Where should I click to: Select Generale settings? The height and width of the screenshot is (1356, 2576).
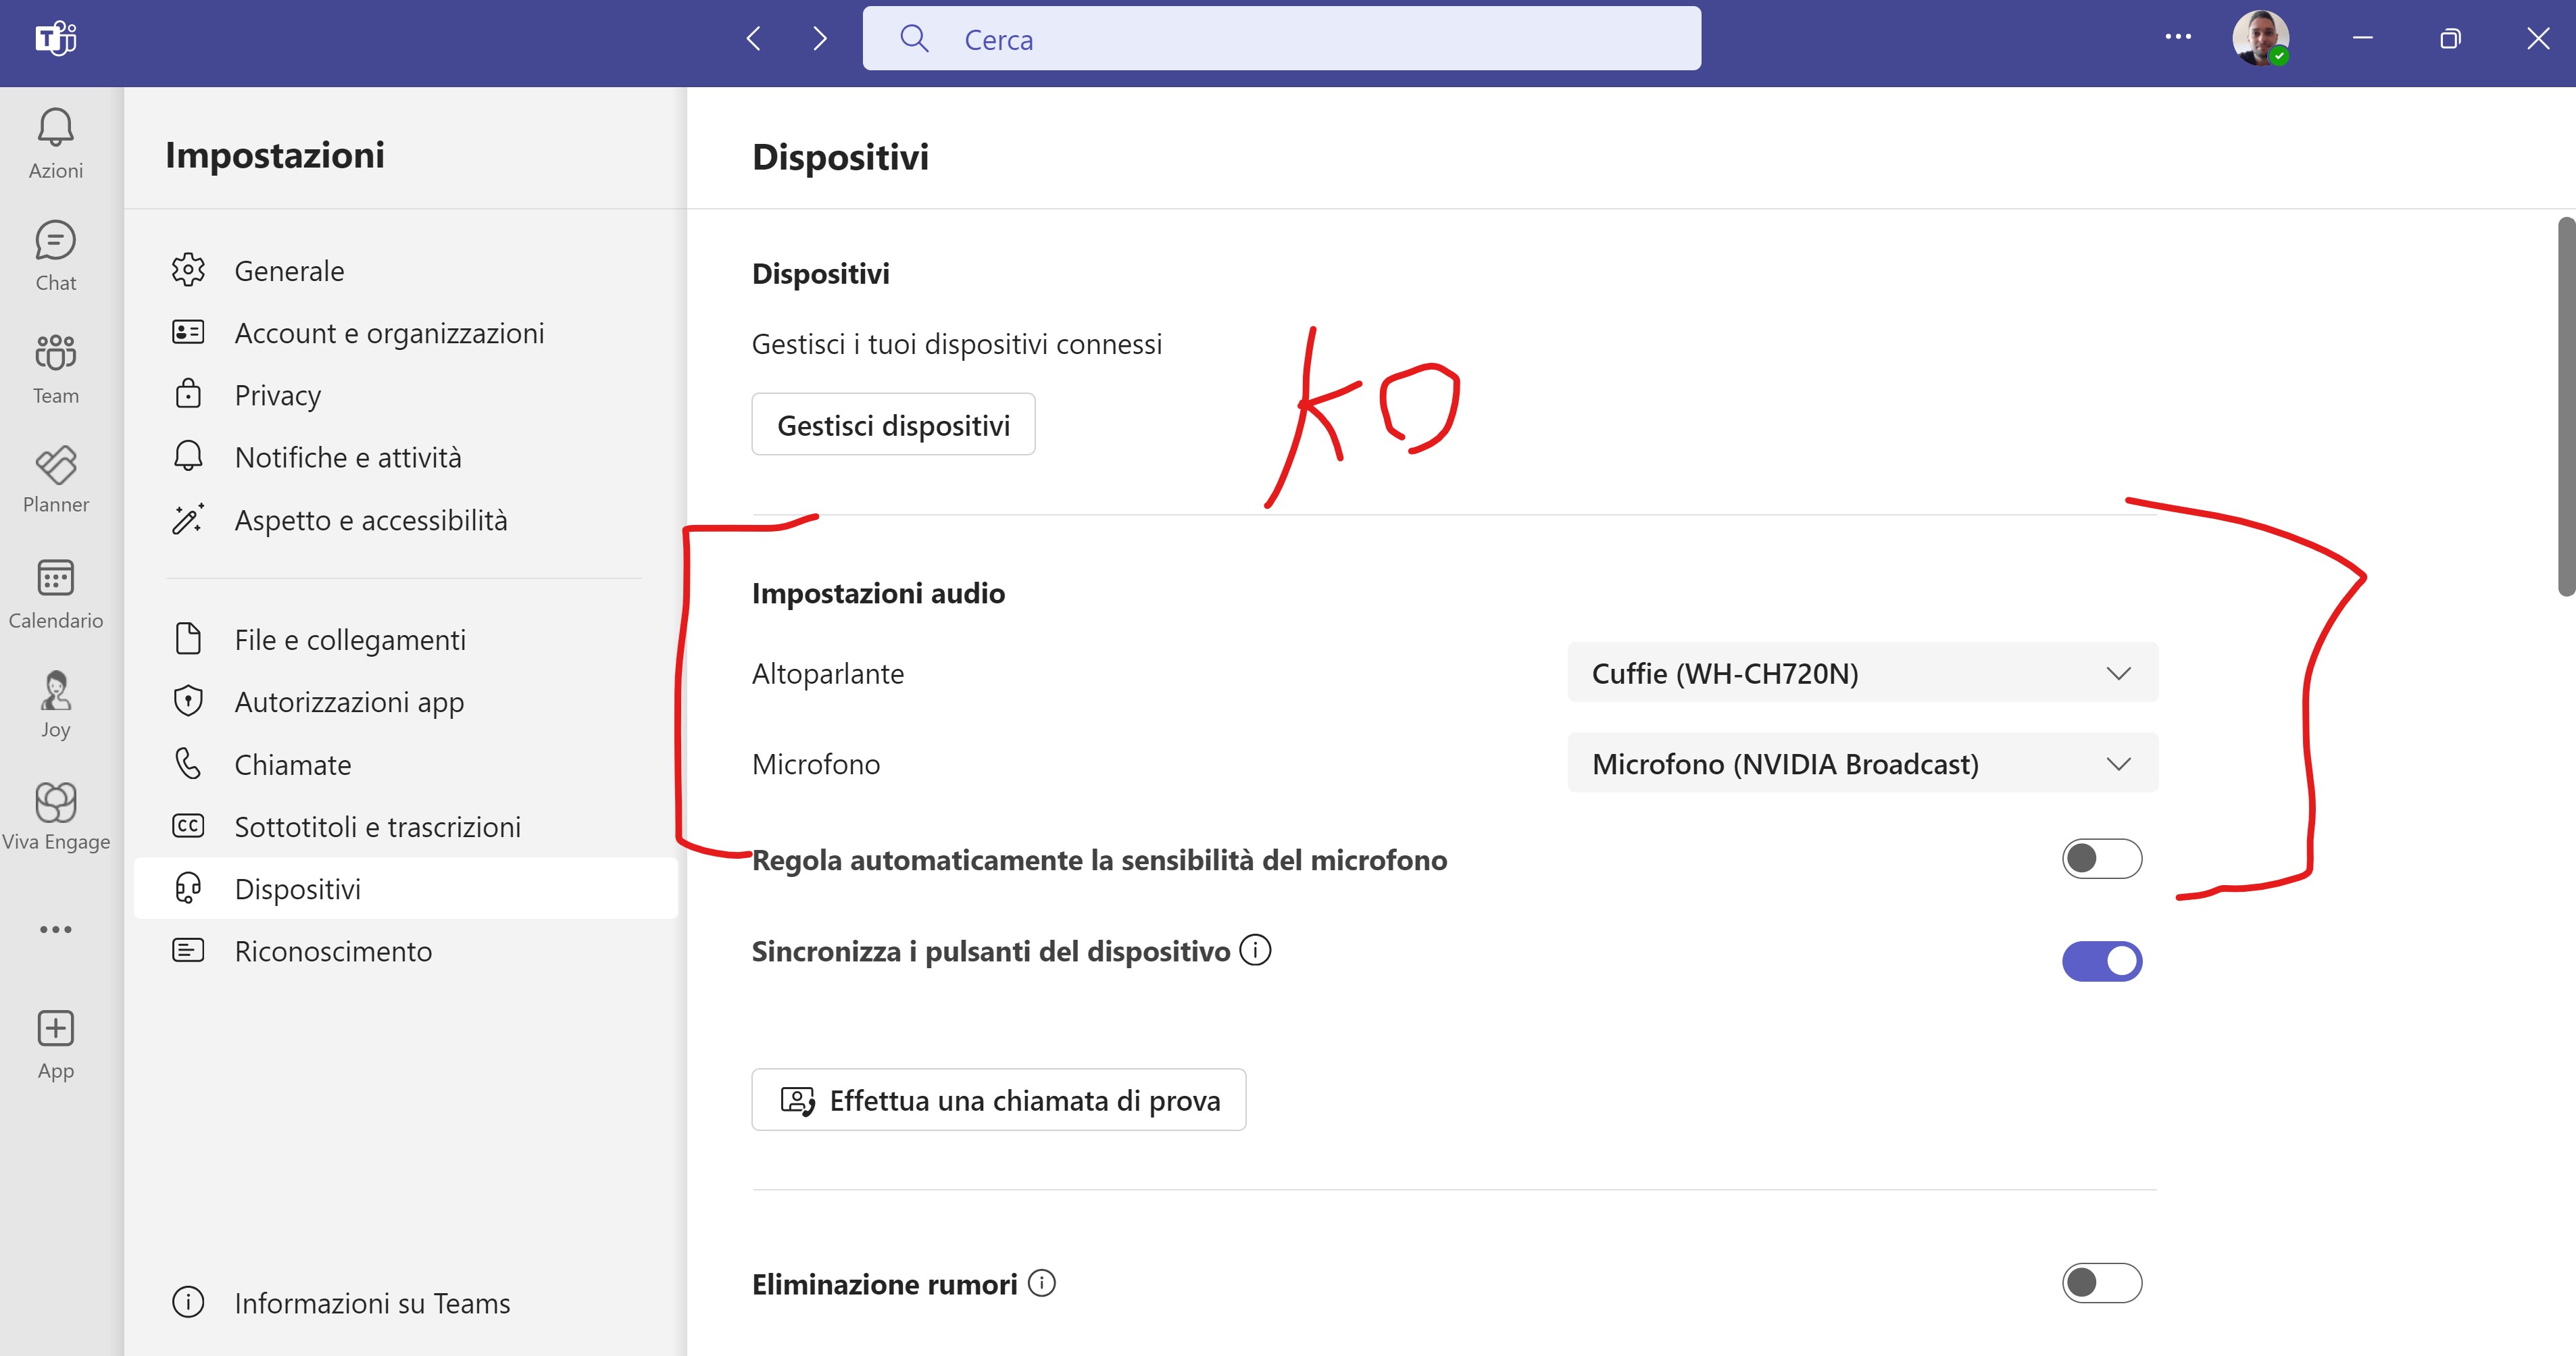coord(406,271)
